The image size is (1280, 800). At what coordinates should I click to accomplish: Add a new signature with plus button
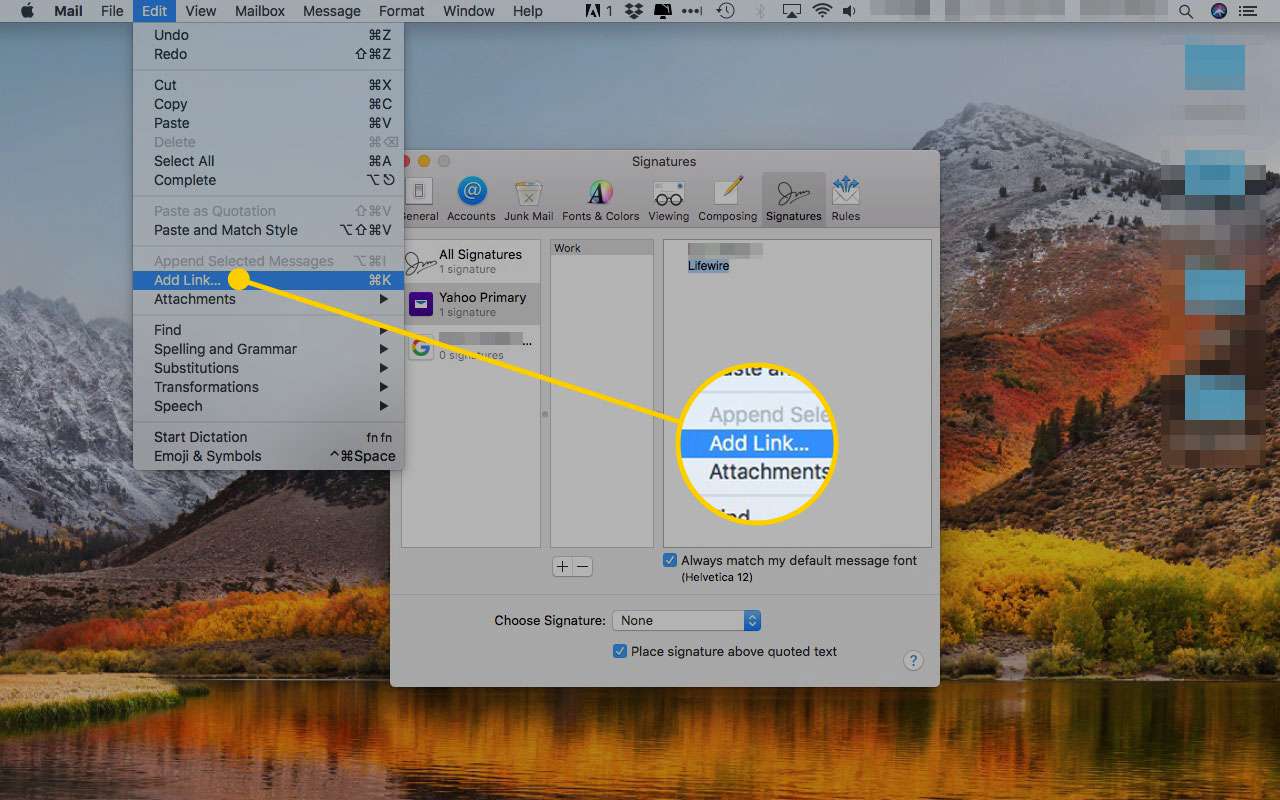[x=562, y=567]
